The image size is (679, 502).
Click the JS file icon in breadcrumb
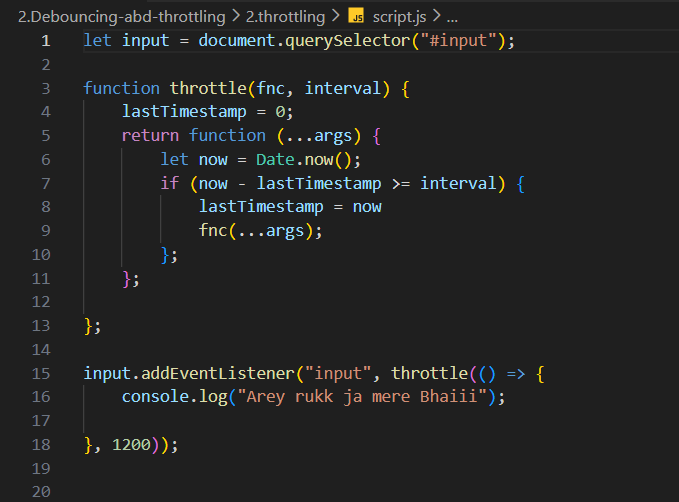(x=356, y=16)
